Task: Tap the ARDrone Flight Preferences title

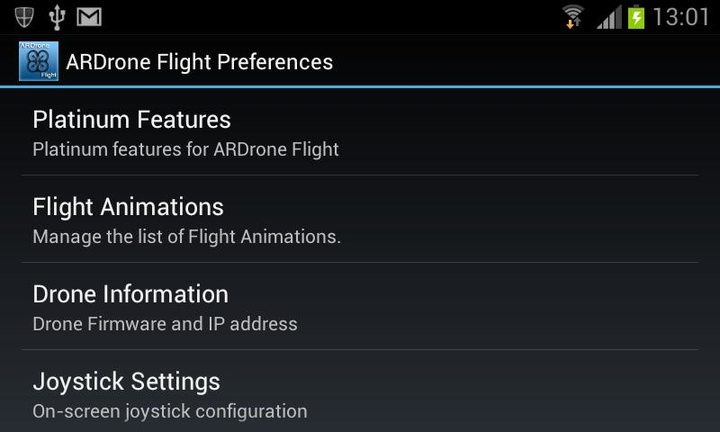Action: point(199,62)
